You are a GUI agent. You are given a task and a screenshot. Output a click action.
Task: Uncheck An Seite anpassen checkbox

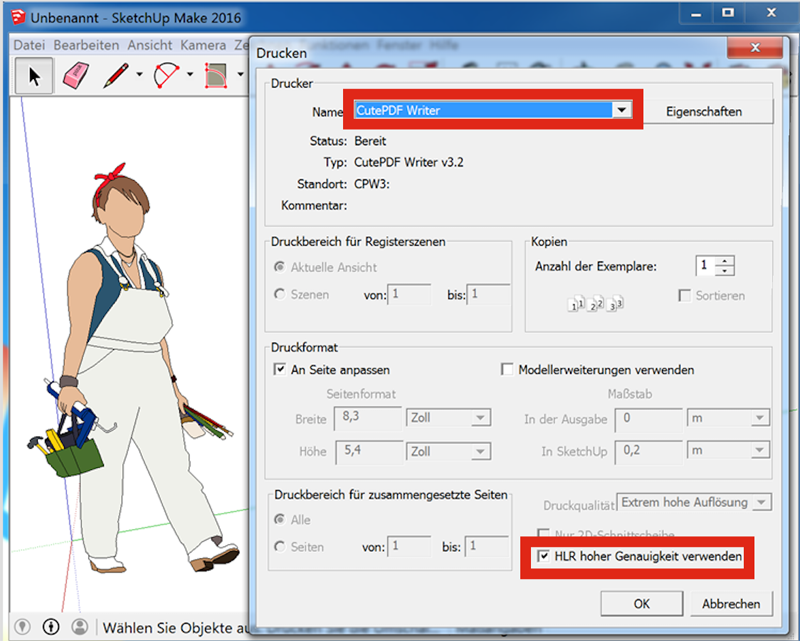point(280,369)
